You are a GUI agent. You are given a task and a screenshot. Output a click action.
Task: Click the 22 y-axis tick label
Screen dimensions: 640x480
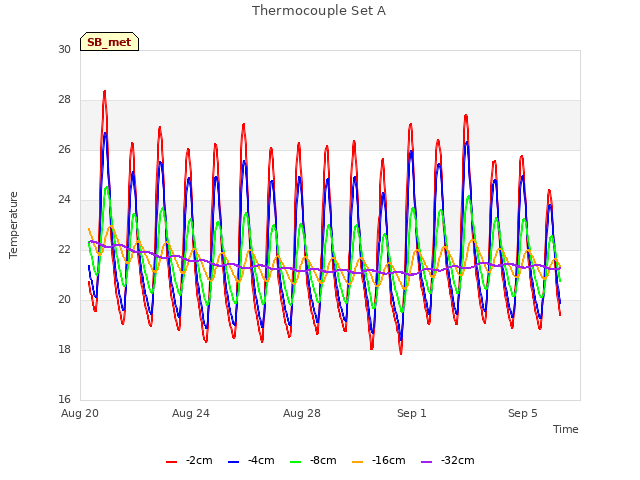point(64,249)
